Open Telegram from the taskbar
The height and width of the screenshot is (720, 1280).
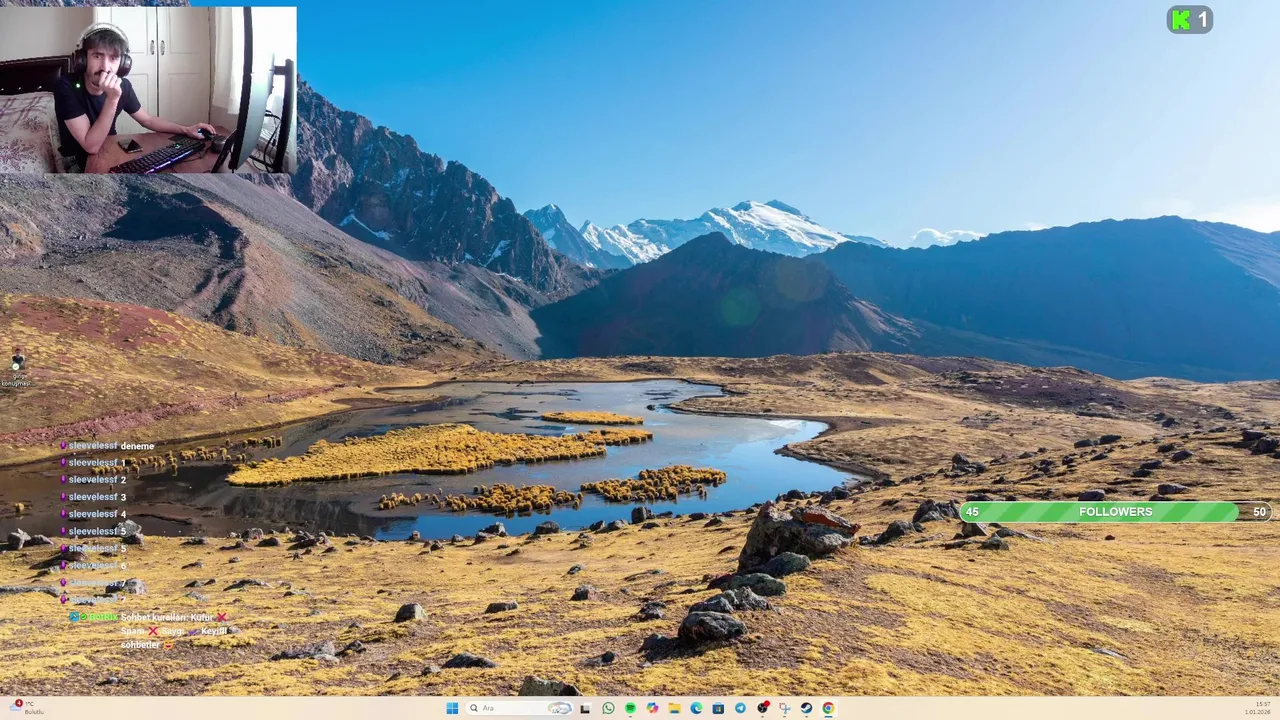pos(740,708)
